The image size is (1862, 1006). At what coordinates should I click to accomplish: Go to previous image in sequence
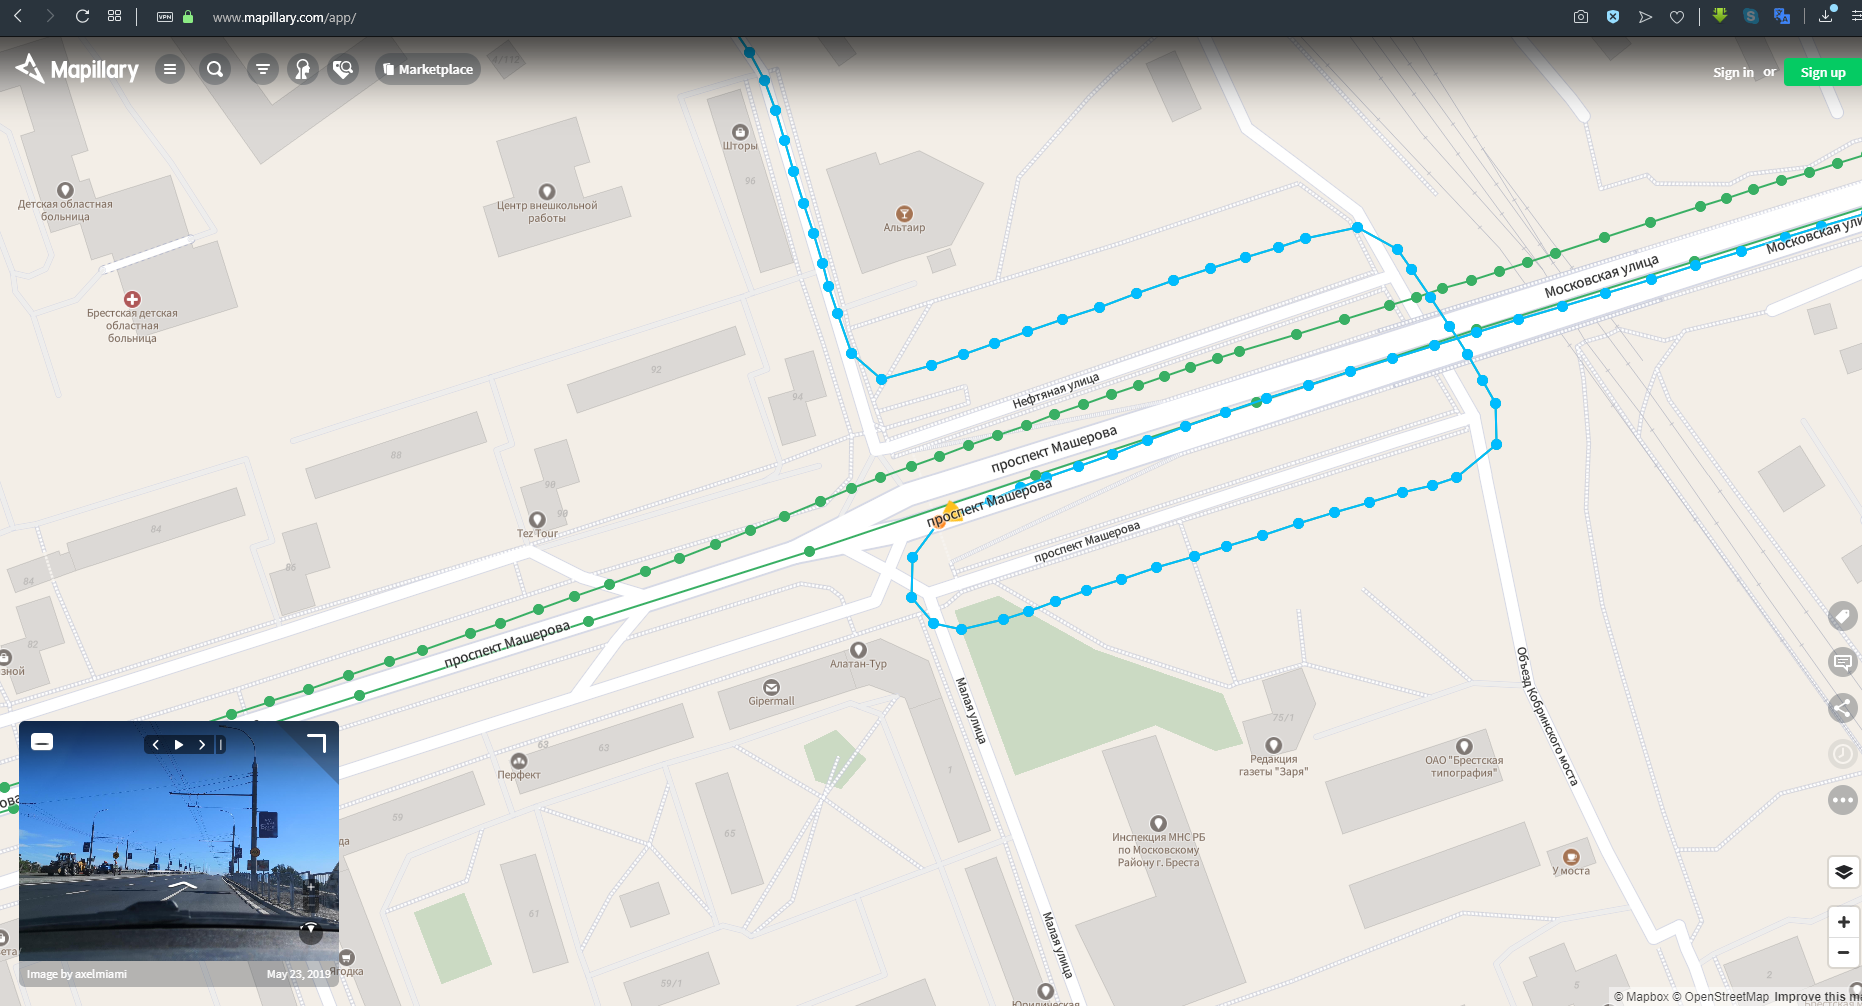(x=156, y=744)
